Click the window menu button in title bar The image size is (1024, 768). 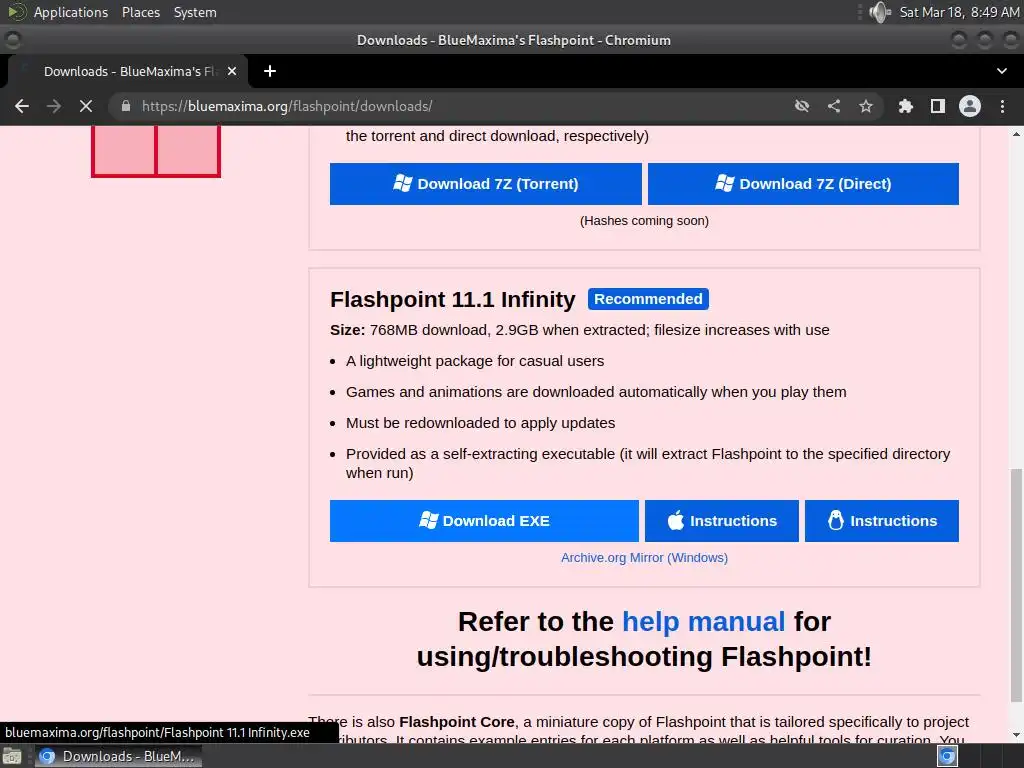click(x=13, y=40)
